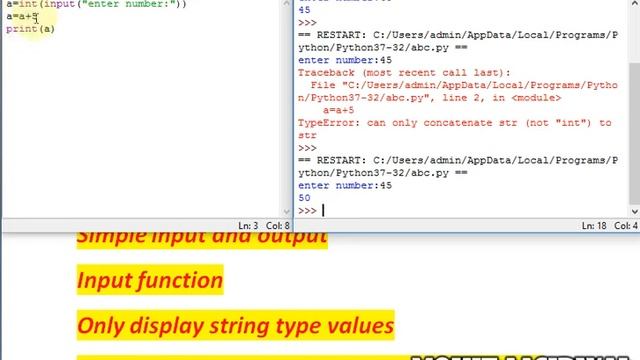Click the output value '50' in the shell
The height and width of the screenshot is (360, 640).
(x=304, y=198)
